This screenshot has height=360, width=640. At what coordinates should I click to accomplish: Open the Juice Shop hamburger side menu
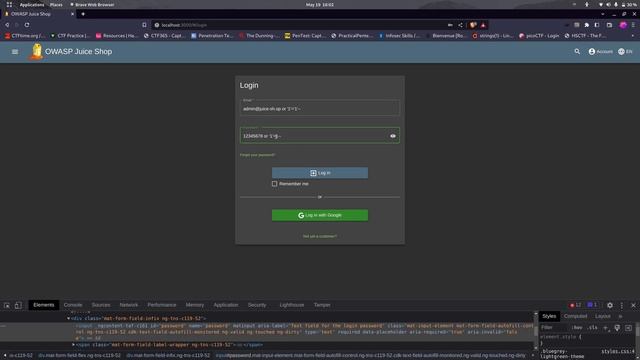point(15,52)
